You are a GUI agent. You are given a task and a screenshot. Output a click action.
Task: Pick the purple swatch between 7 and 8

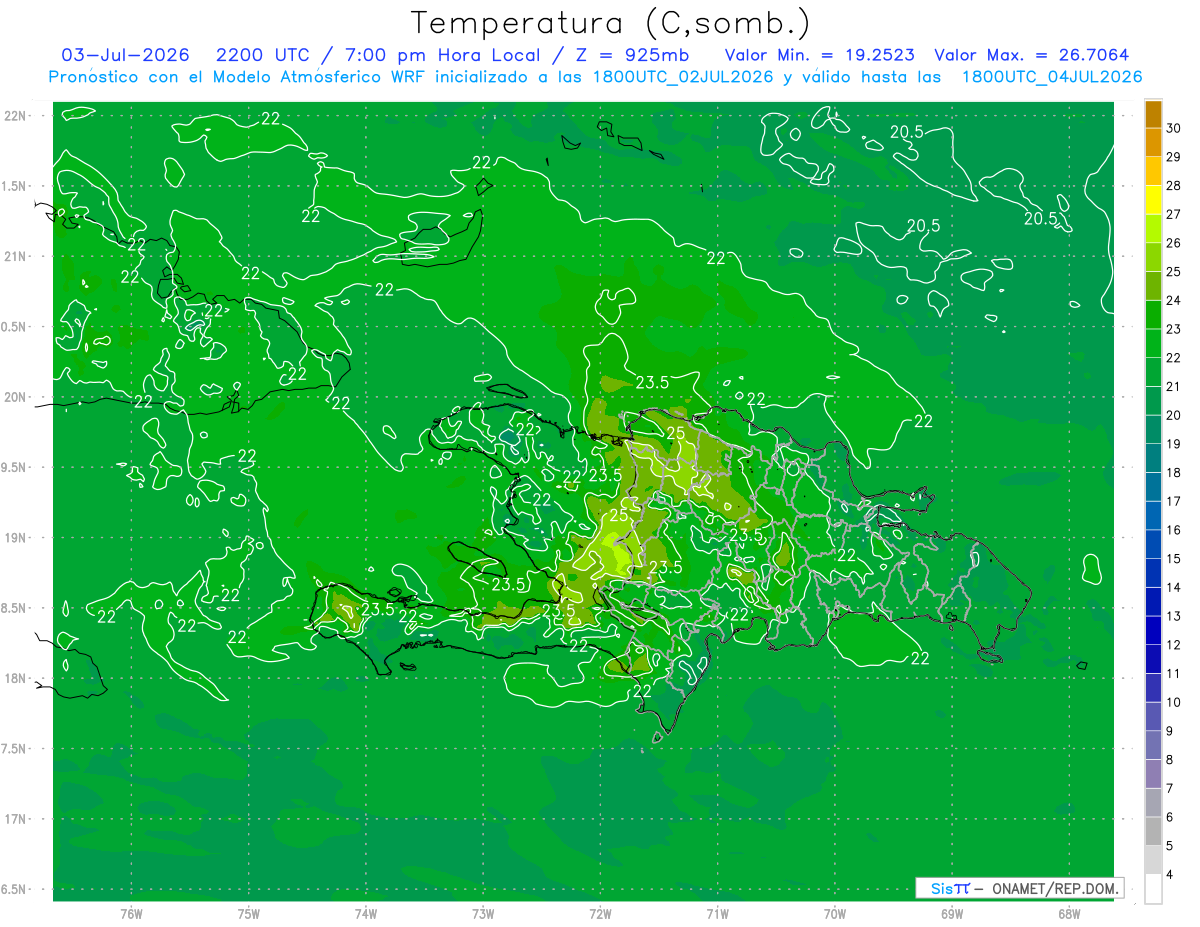click(1153, 774)
